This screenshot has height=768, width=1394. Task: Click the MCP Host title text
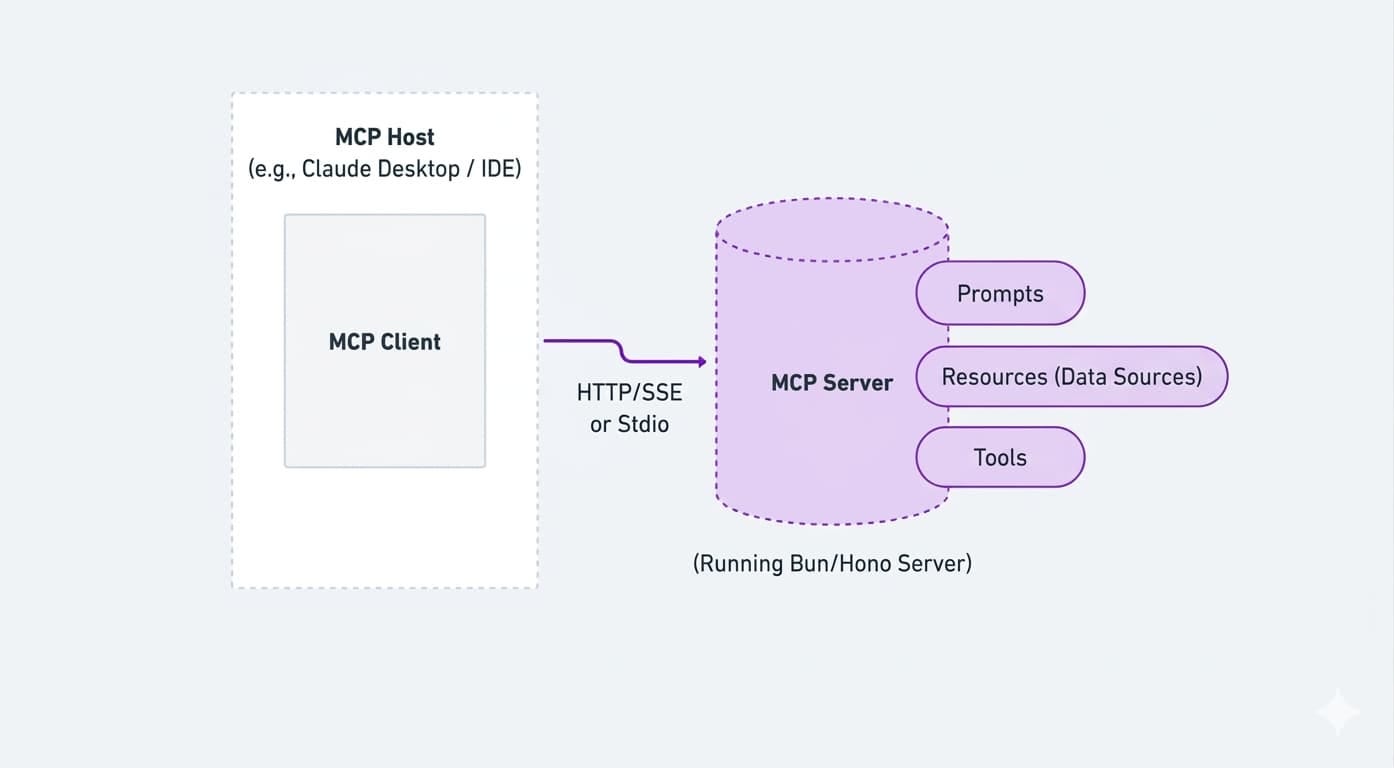point(385,137)
